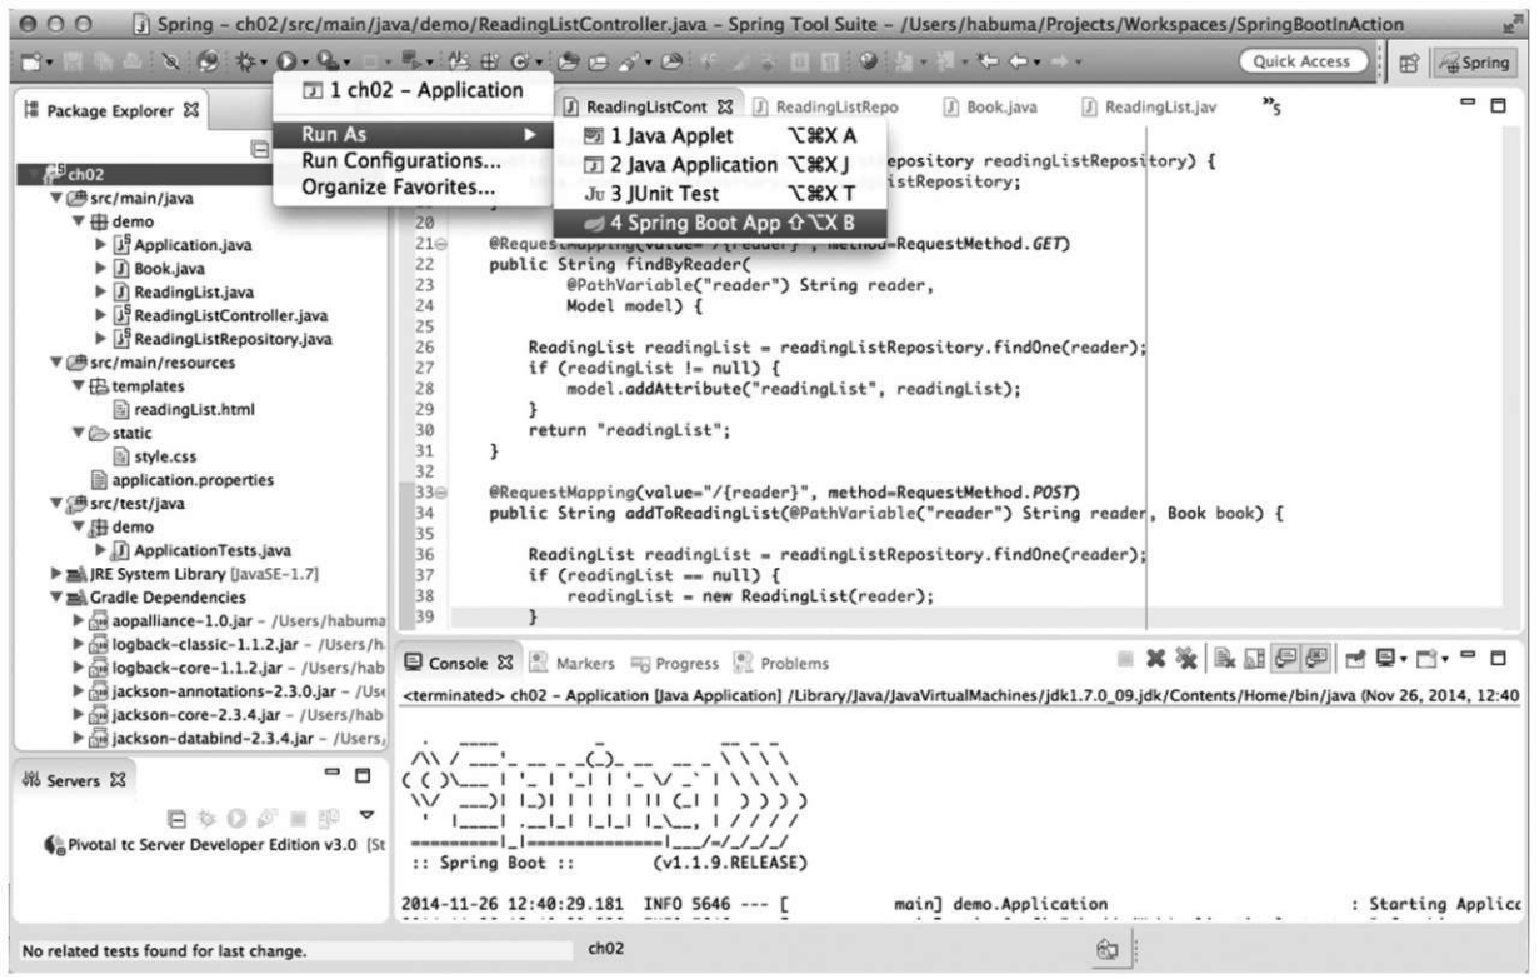Click the Clear Console icon
Image resolution: width=1537 pixels, height=977 pixels.
tap(1224, 658)
